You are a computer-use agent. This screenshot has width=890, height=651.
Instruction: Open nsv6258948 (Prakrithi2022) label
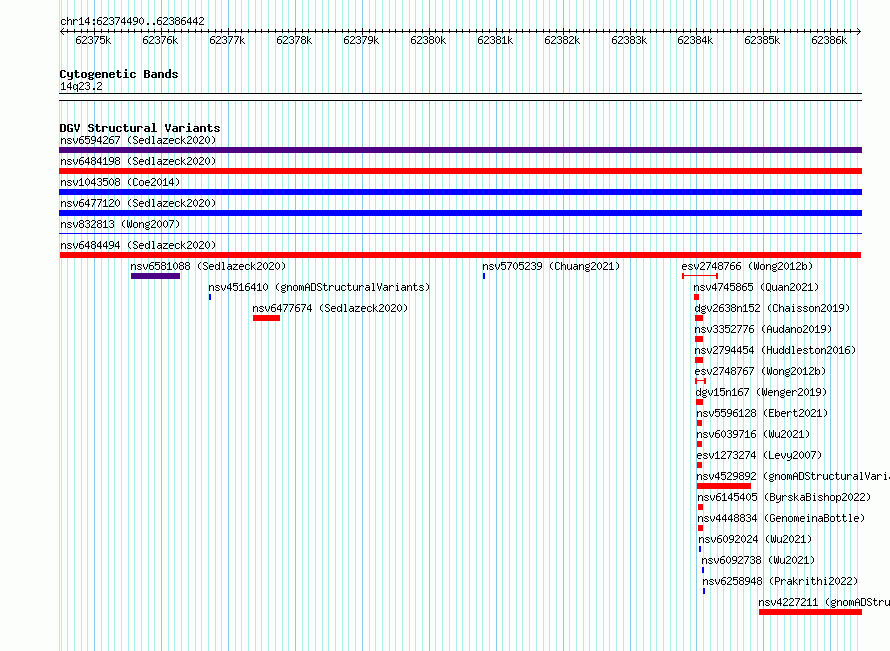coord(780,581)
